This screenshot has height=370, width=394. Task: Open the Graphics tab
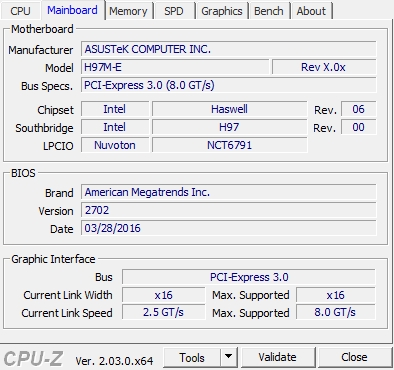tap(222, 11)
